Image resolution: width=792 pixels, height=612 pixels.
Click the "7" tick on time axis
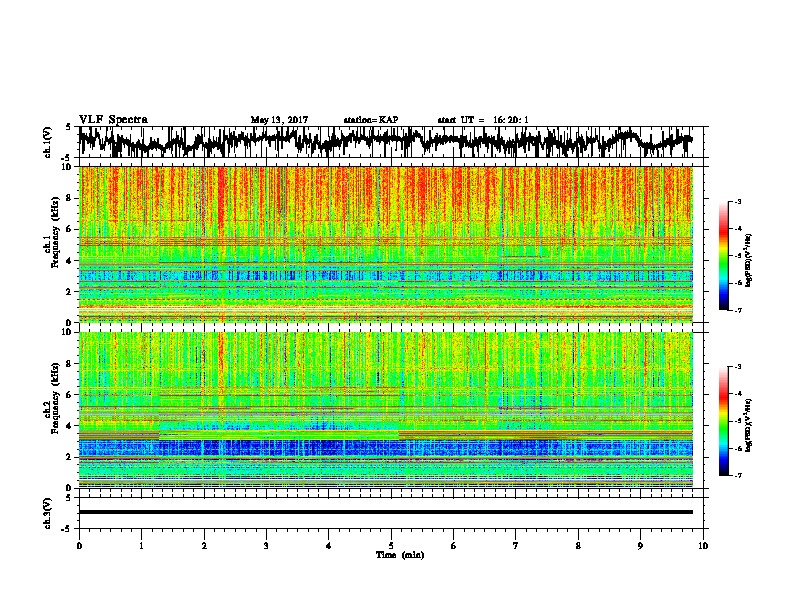(x=516, y=546)
